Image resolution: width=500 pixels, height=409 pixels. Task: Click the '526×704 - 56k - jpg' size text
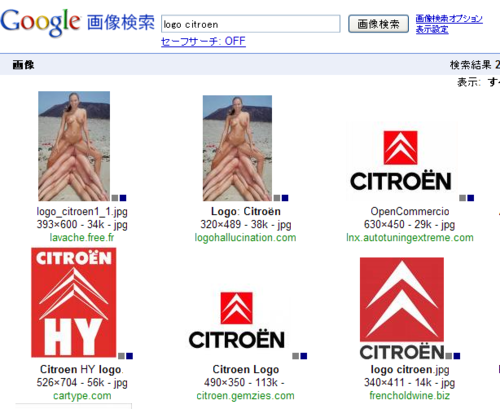tap(82, 383)
